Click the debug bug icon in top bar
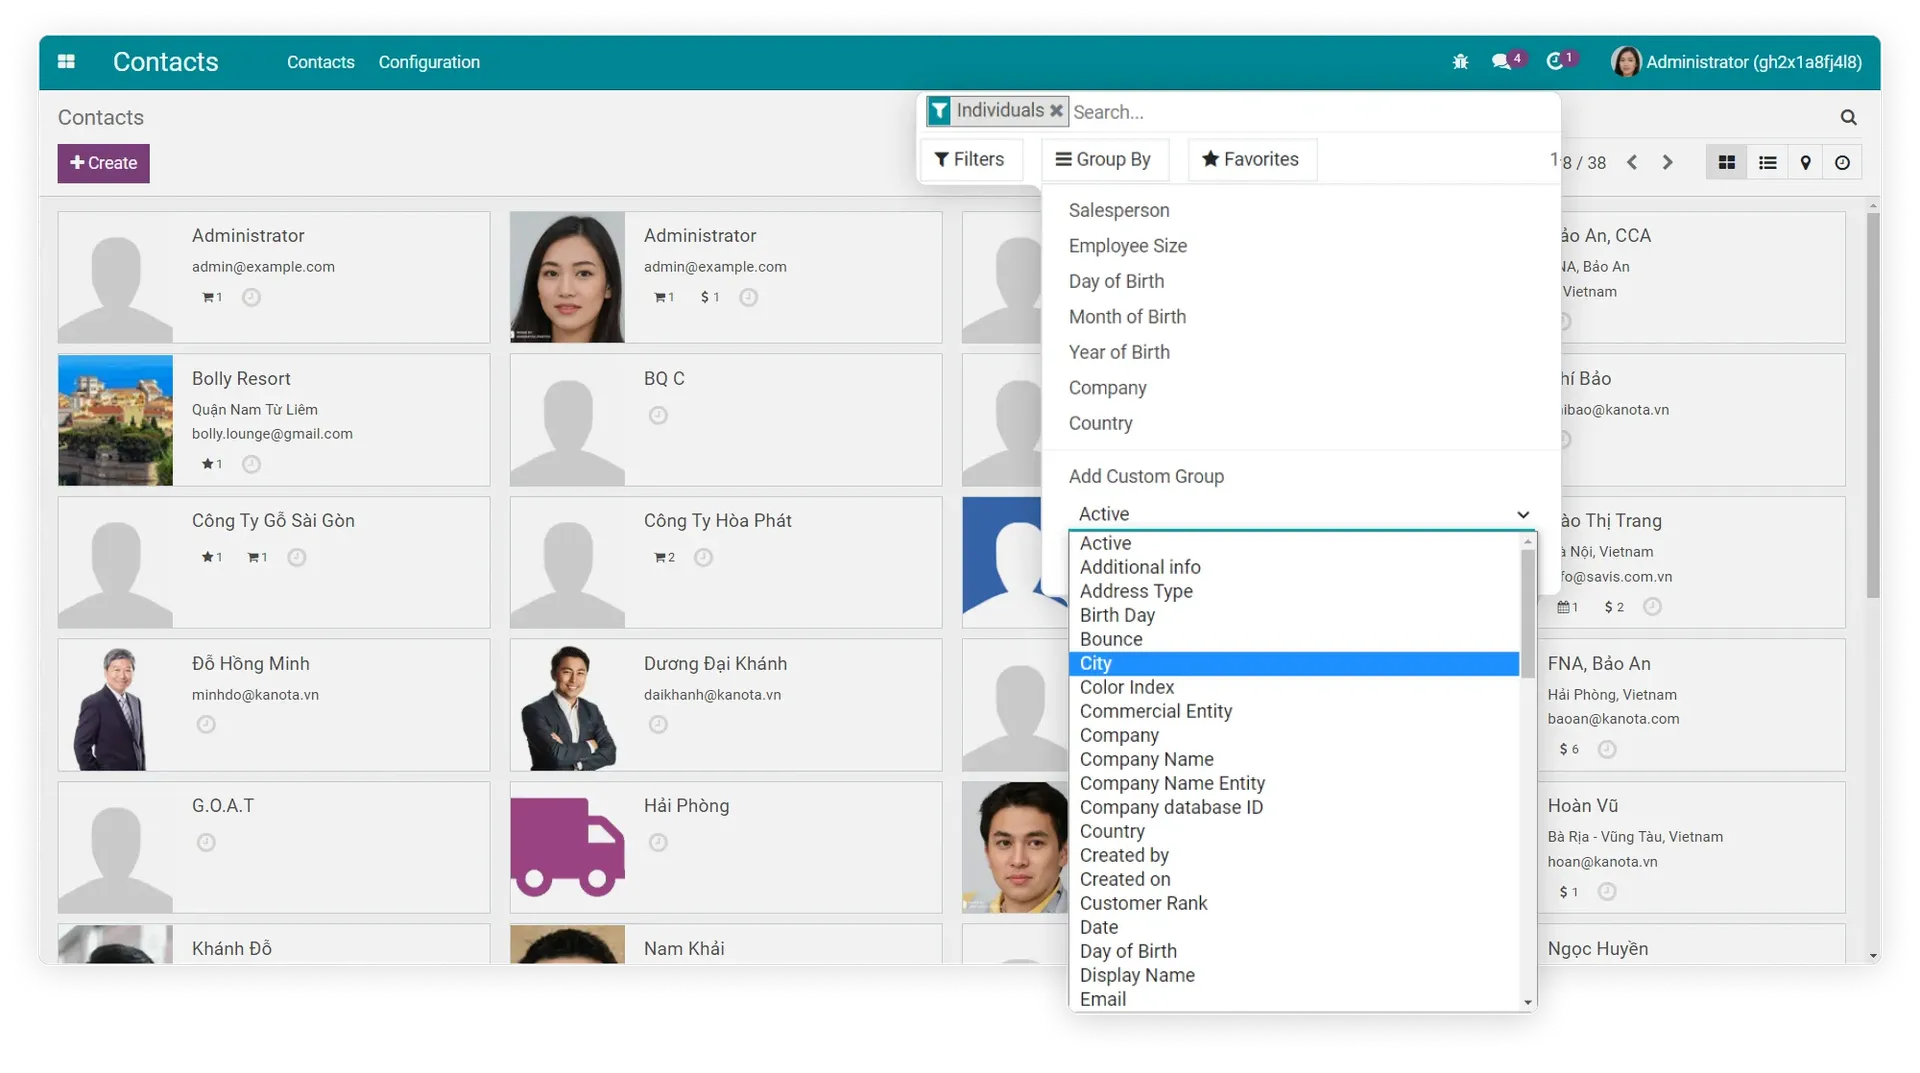Viewport: 1920px width, 1073px height. tap(1460, 62)
